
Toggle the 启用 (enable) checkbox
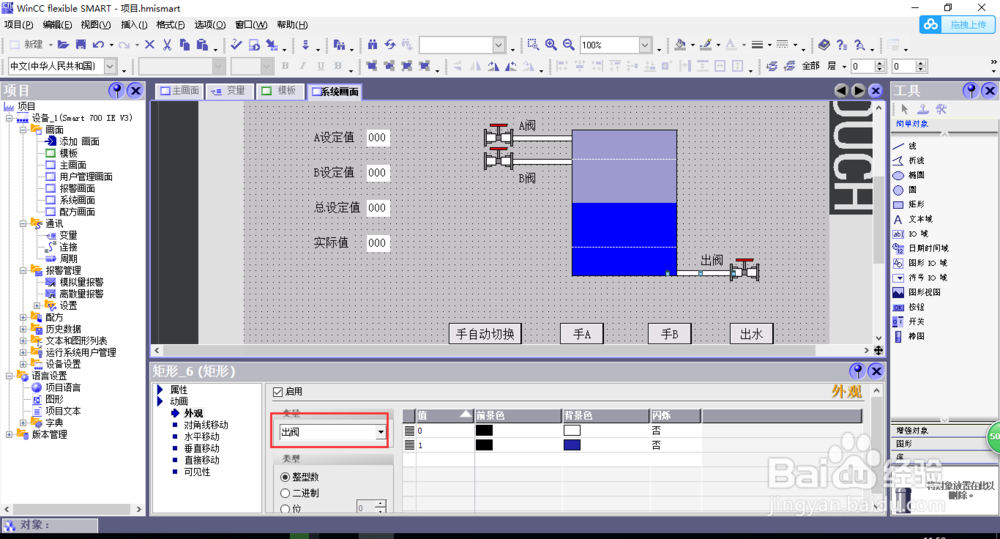click(x=277, y=392)
